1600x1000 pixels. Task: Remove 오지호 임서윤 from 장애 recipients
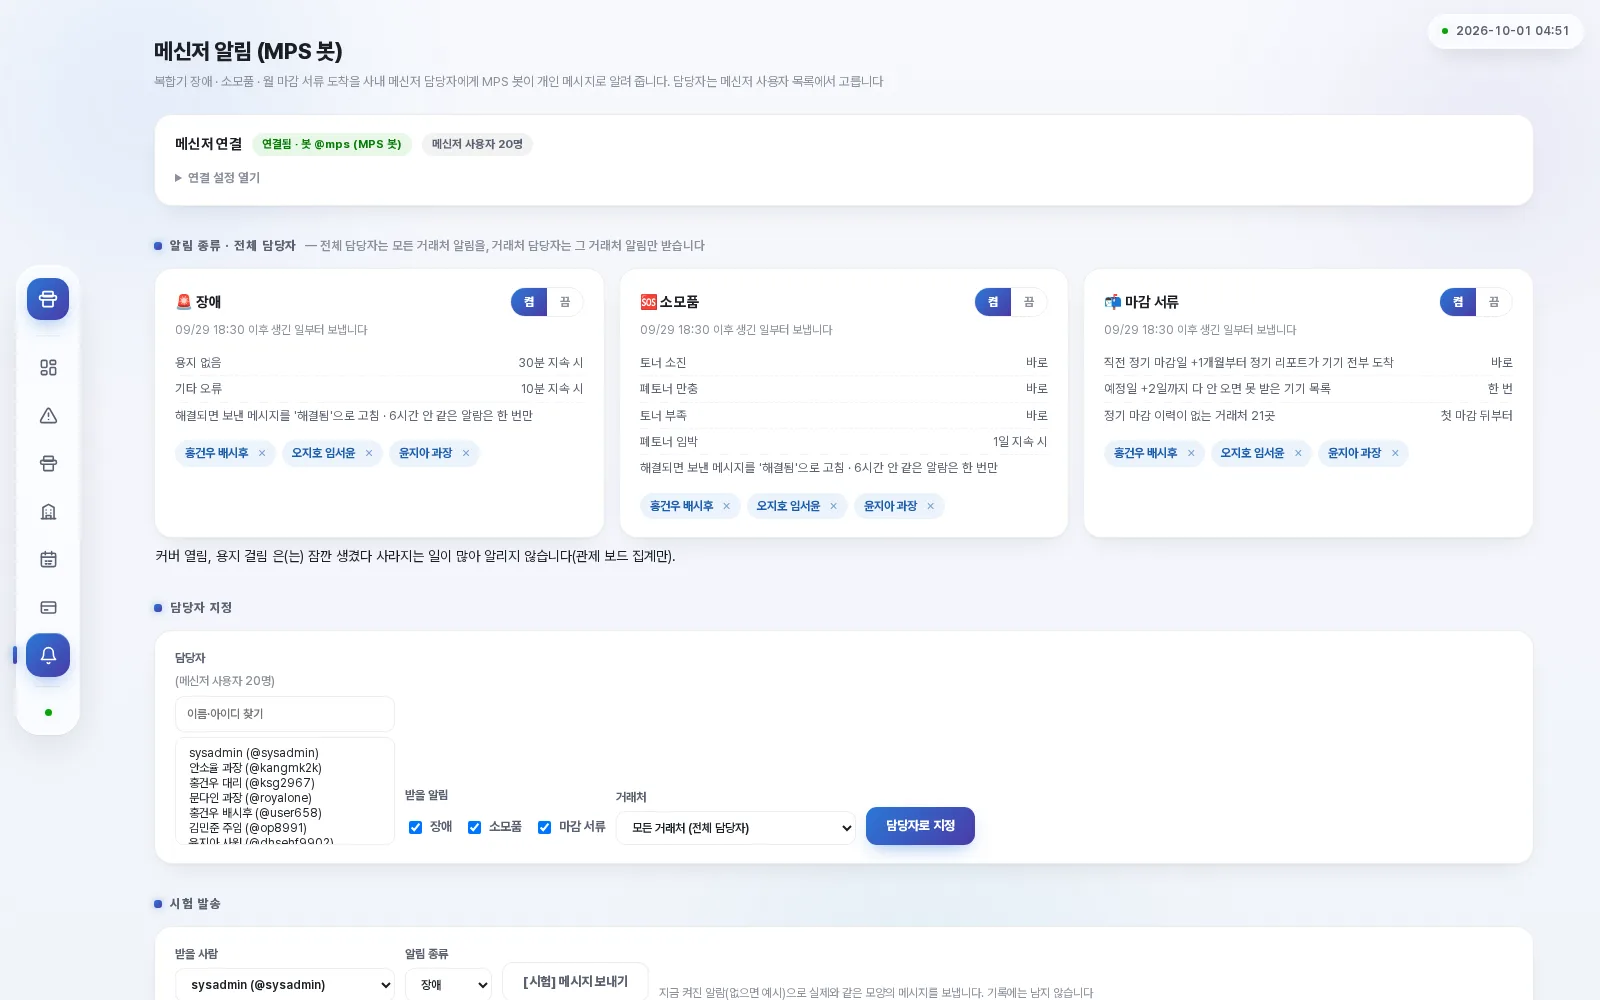pyautogui.click(x=369, y=453)
